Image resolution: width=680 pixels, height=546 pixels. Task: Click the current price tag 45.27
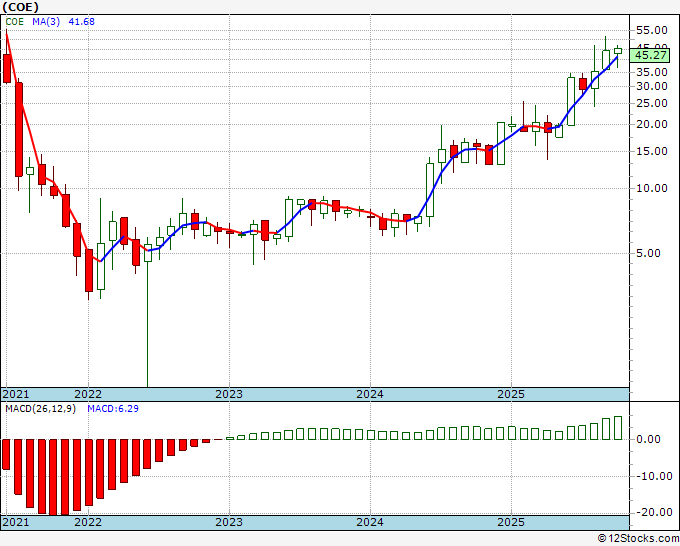[651, 55]
